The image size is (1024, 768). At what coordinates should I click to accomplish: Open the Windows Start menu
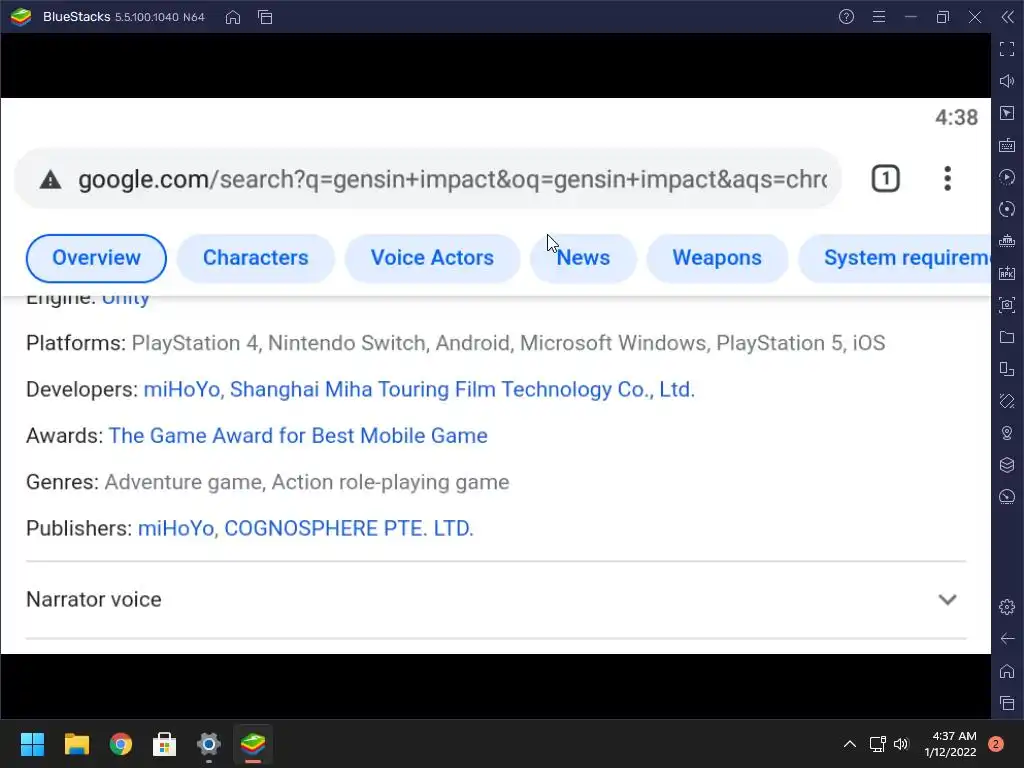point(32,744)
